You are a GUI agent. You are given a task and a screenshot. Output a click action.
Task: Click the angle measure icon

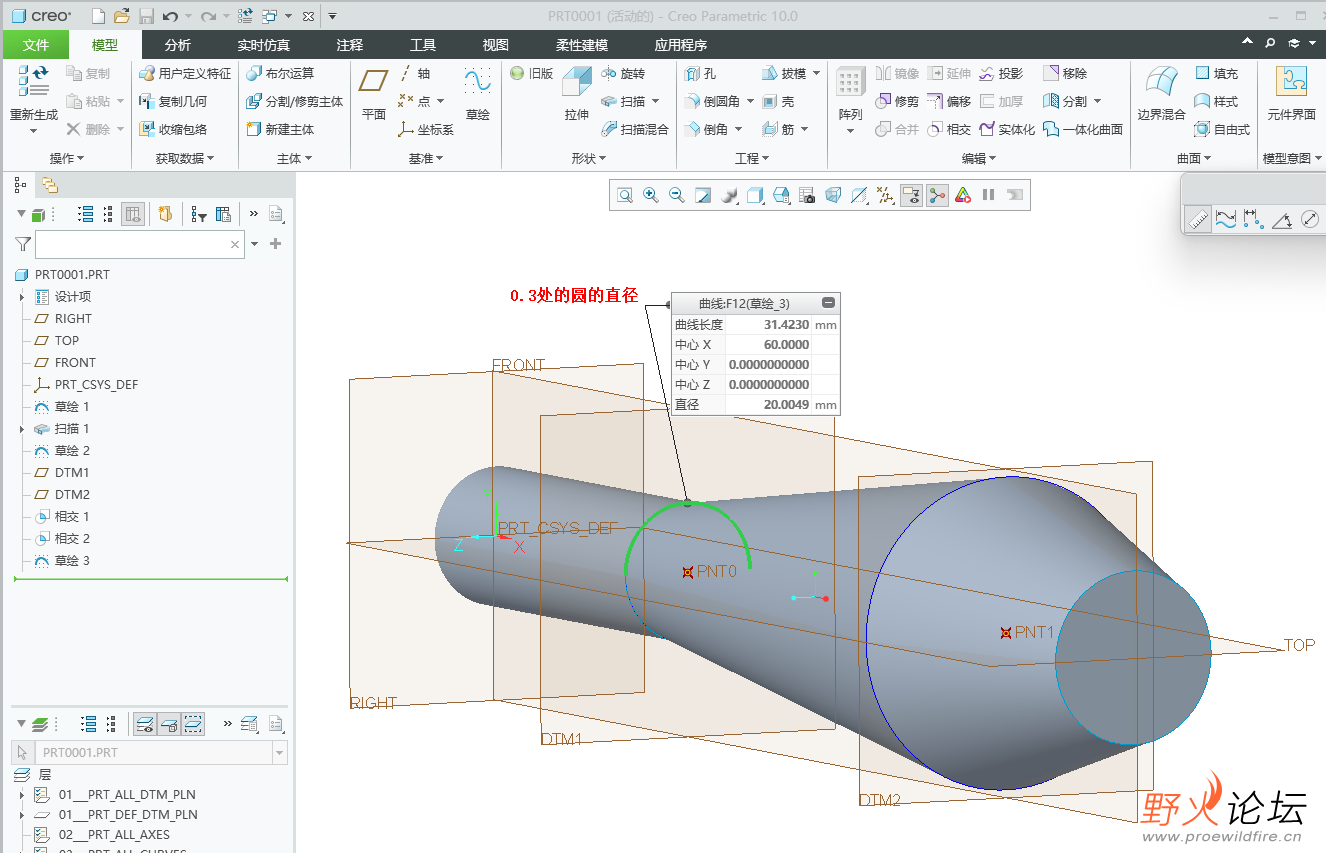click(1282, 219)
